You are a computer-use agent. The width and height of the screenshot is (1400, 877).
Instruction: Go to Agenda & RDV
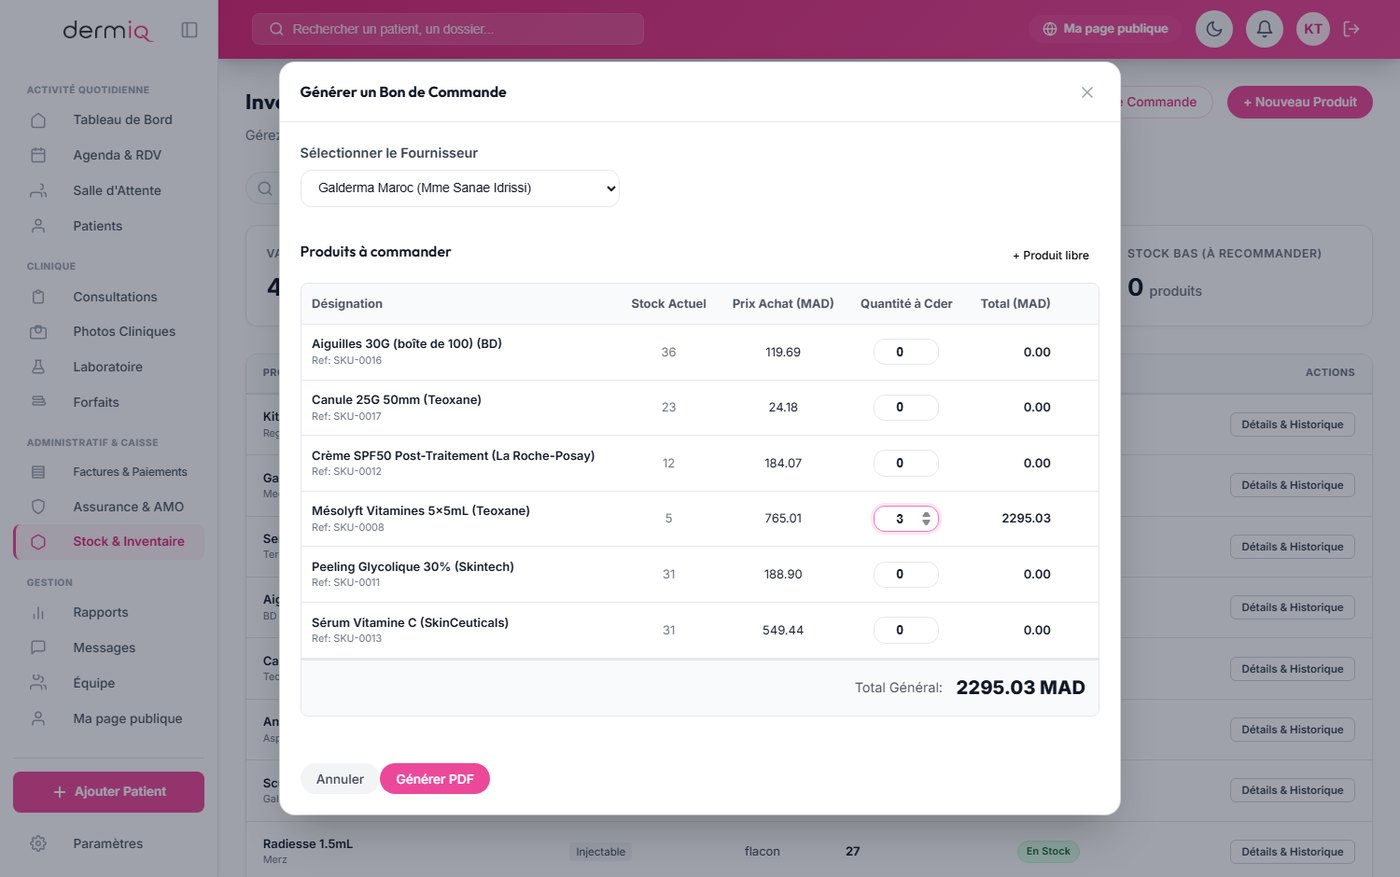coord(108,155)
